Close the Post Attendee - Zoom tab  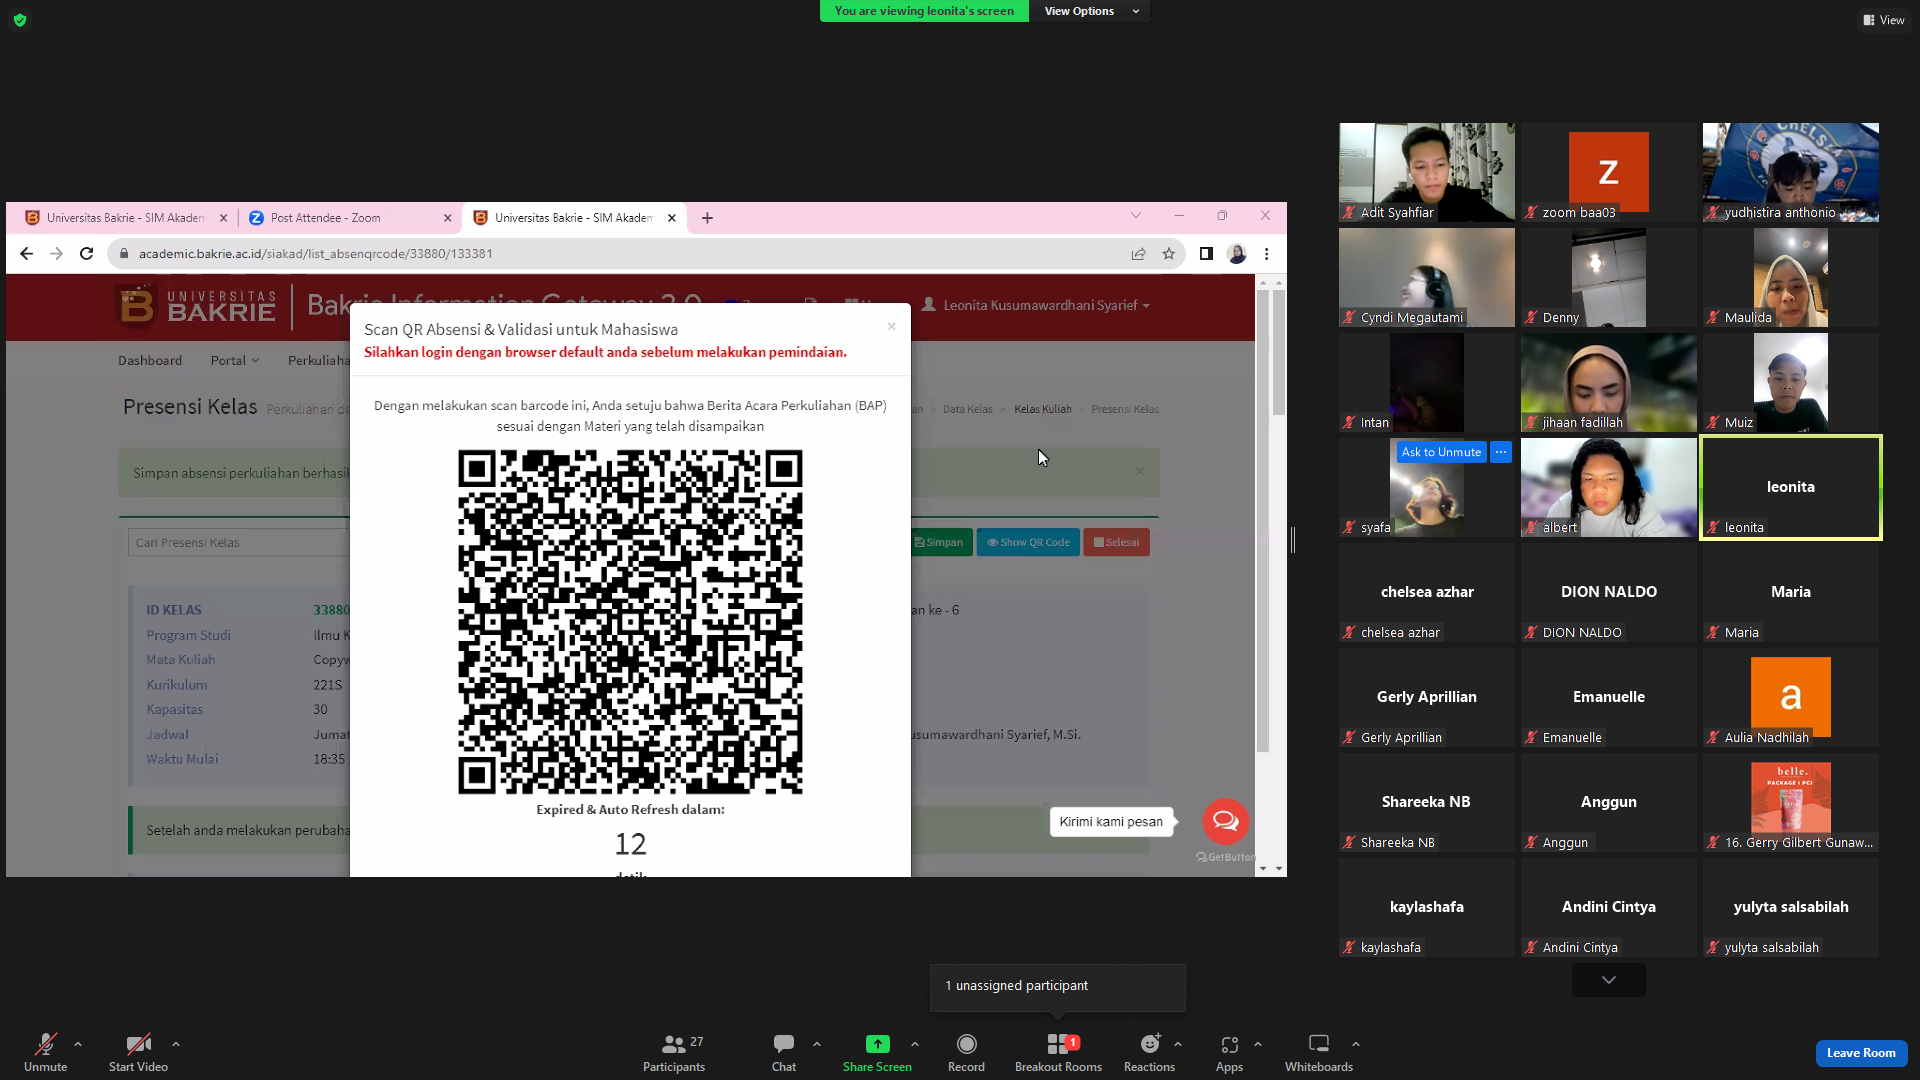tap(448, 218)
